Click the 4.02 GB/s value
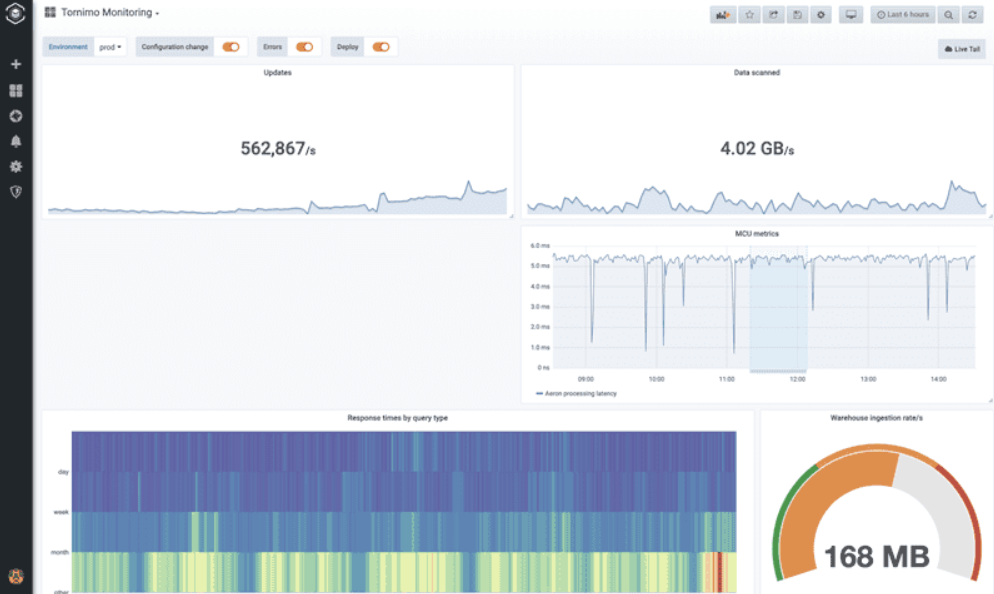Image resolution: width=994 pixels, height=594 pixels. pyautogui.click(x=757, y=148)
